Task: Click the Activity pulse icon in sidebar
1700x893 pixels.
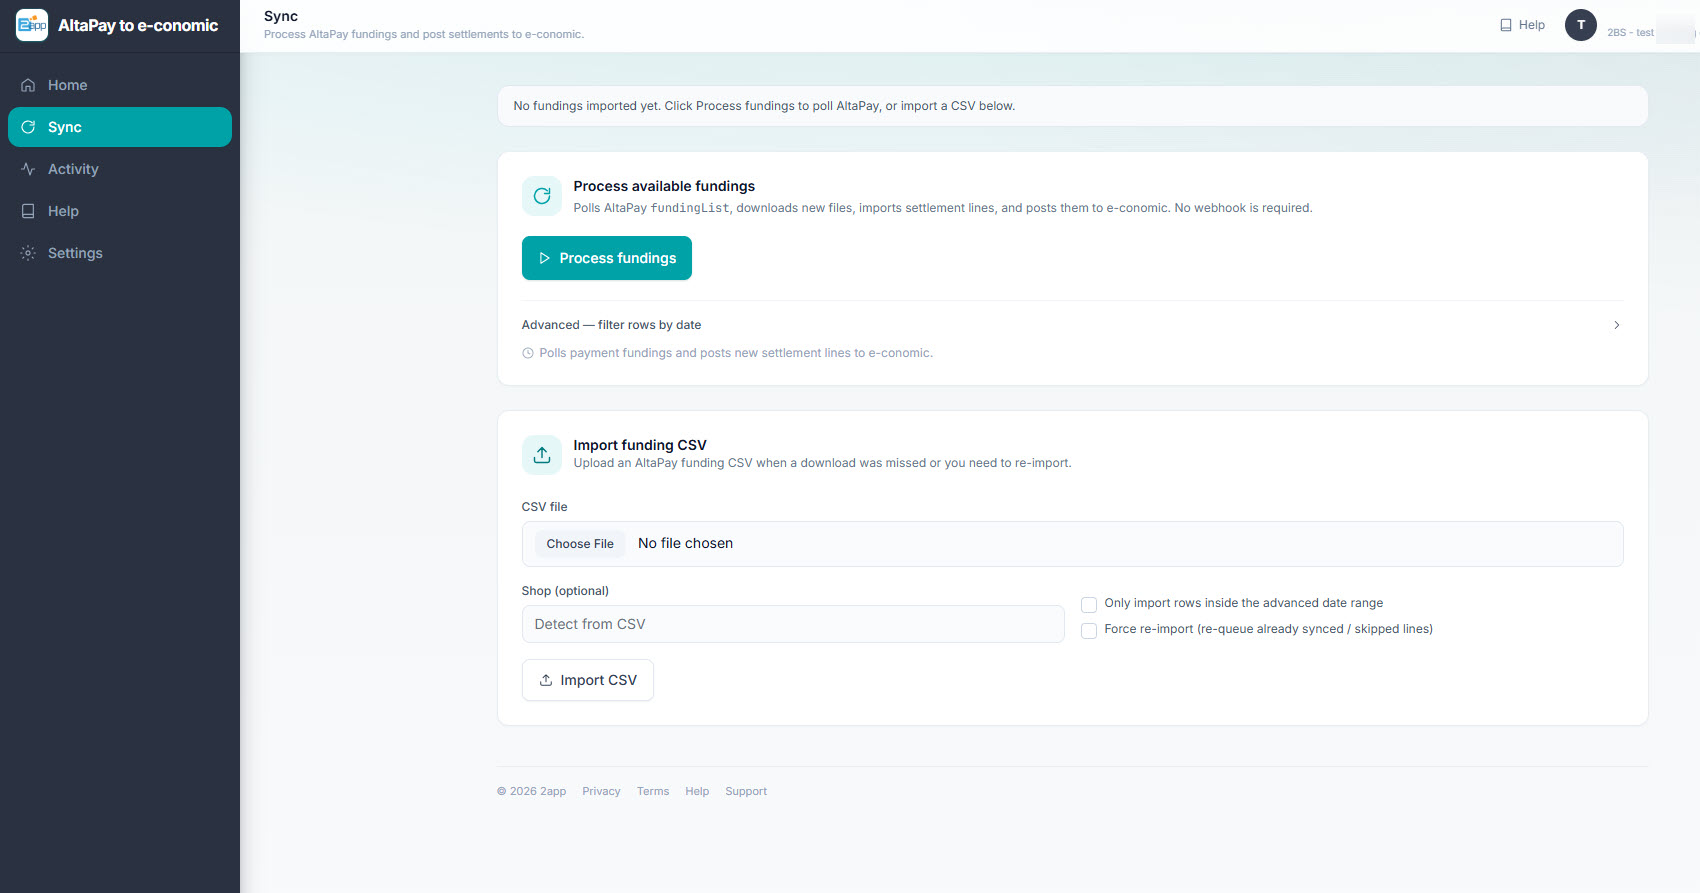Action: click(x=28, y=169)
